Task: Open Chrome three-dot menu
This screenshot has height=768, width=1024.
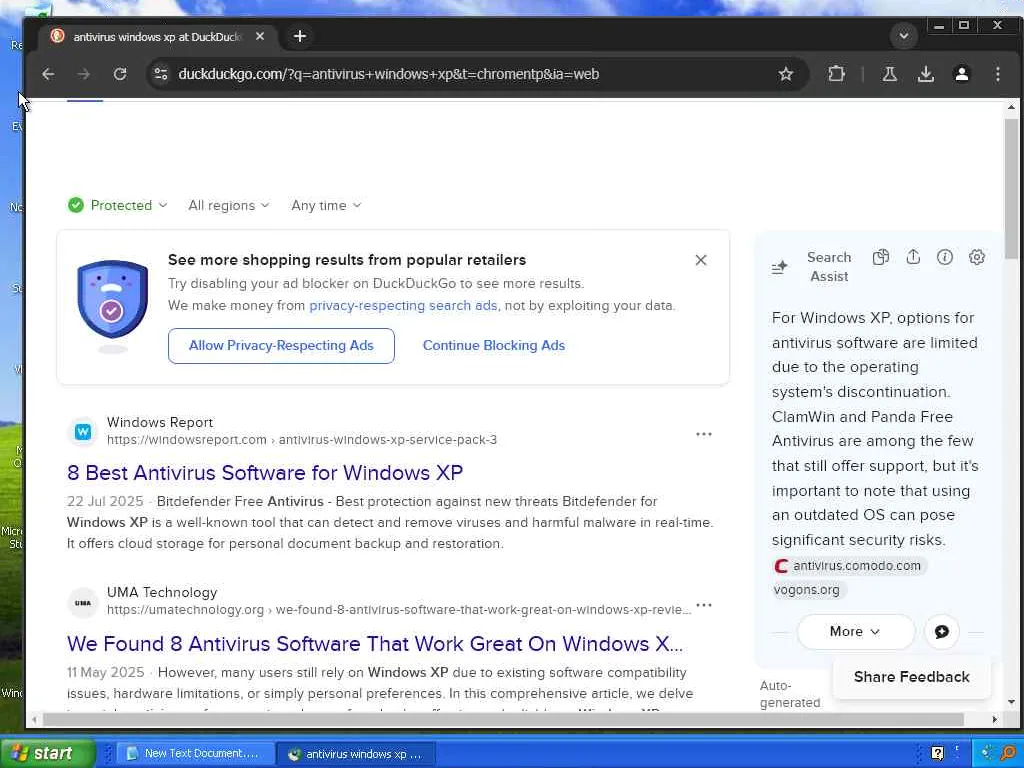Action: tap(997, 74)
